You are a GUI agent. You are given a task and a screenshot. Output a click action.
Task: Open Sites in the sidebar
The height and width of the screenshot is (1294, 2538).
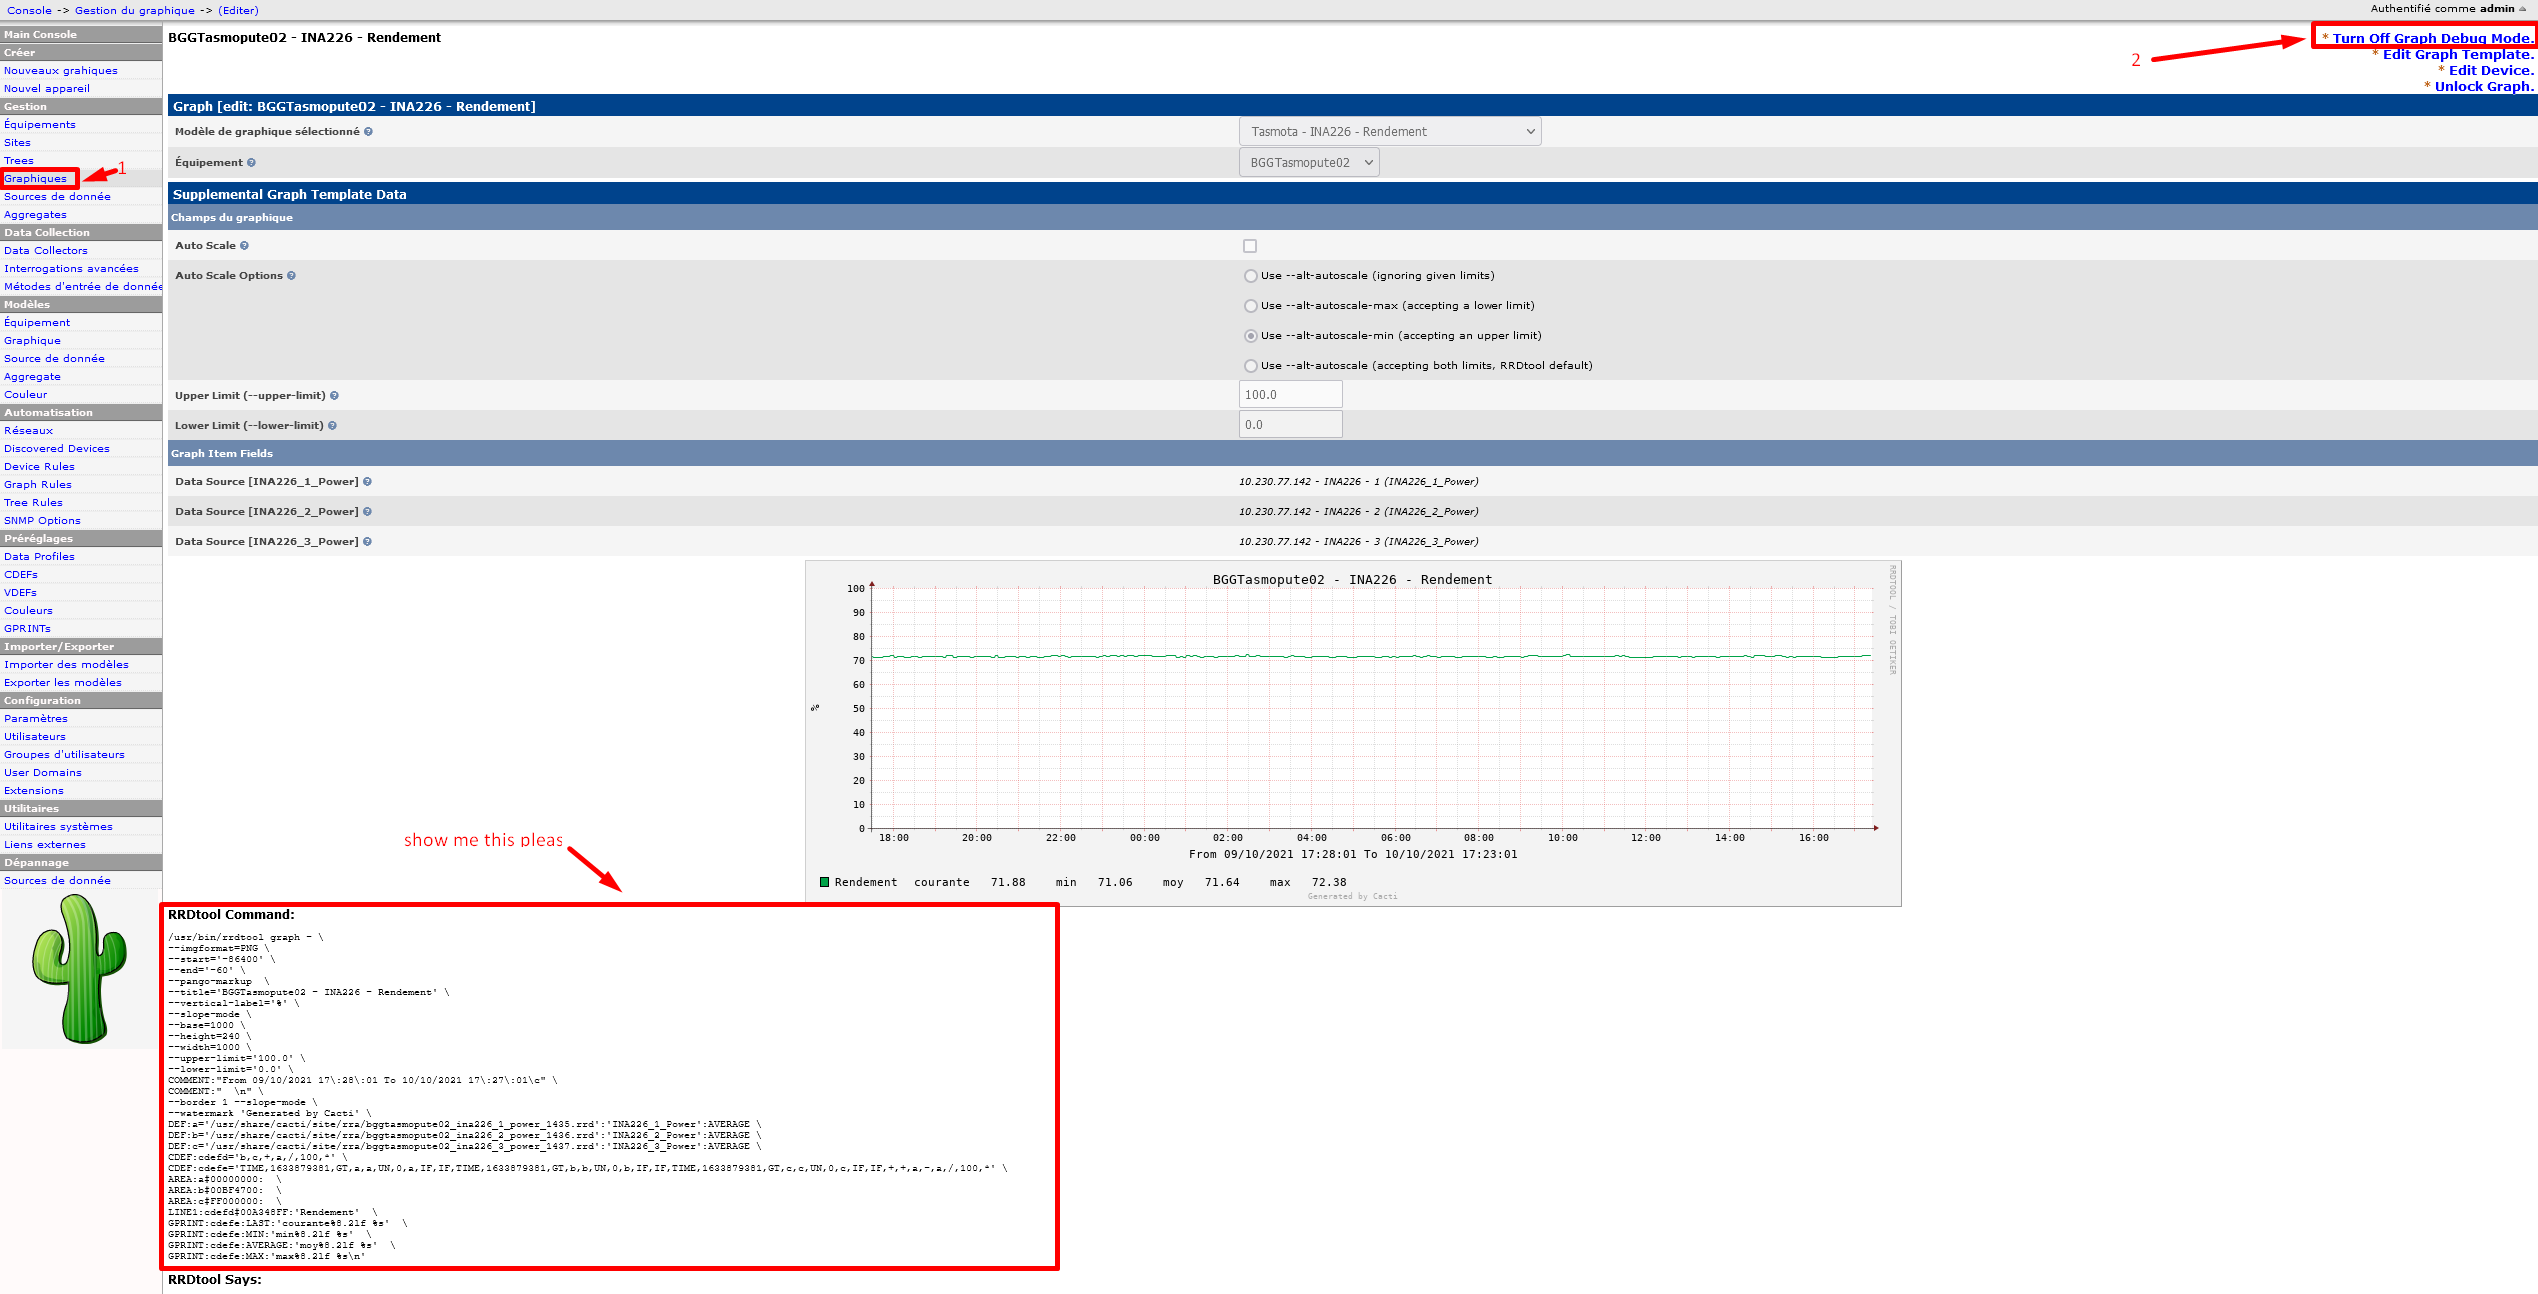coord(17,143)
